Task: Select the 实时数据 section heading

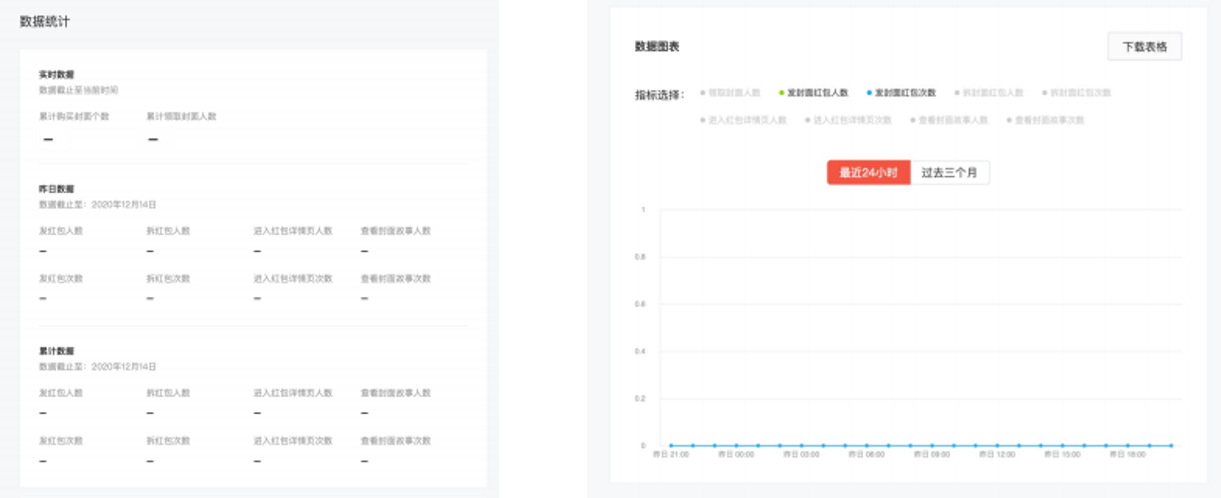Action: 55,75
